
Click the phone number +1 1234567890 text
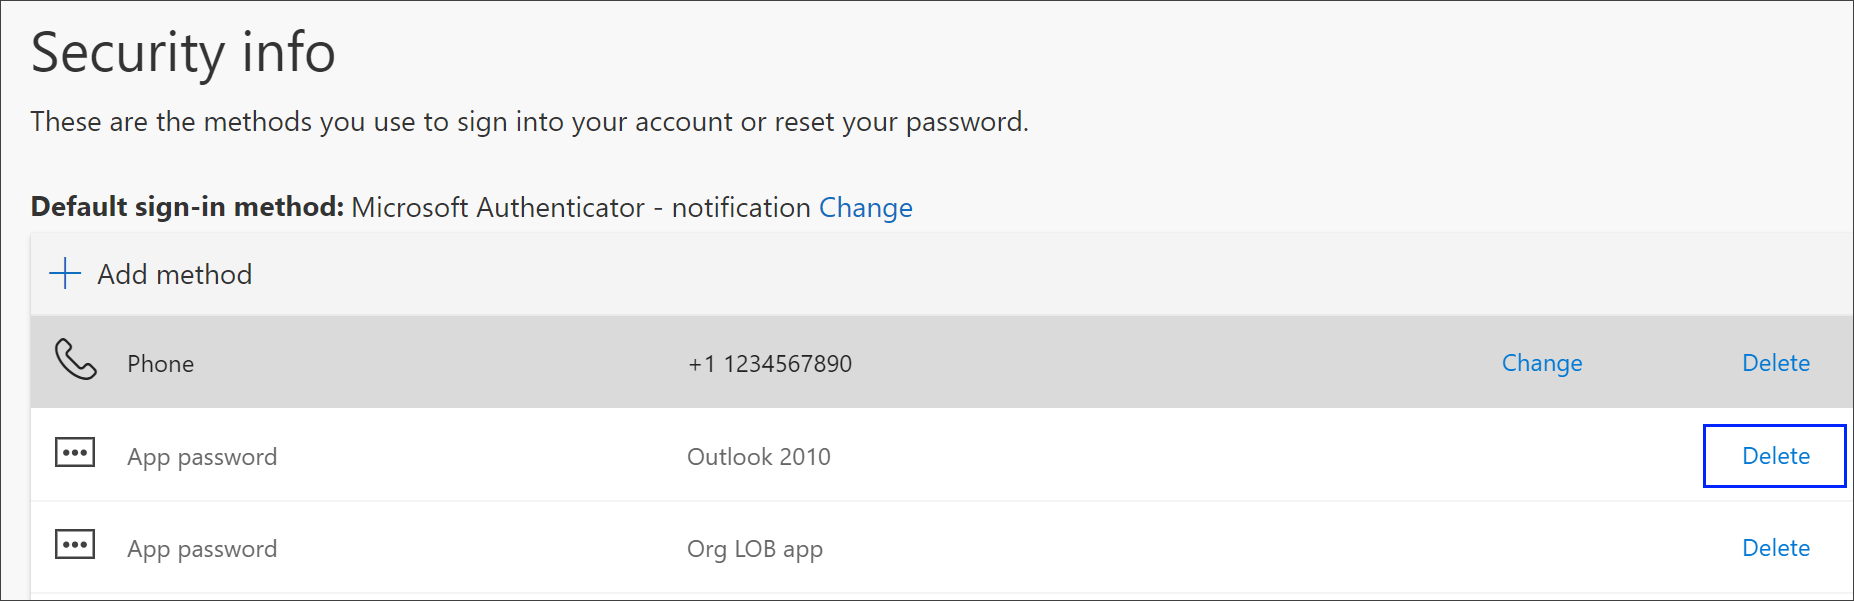pos(770,363)
